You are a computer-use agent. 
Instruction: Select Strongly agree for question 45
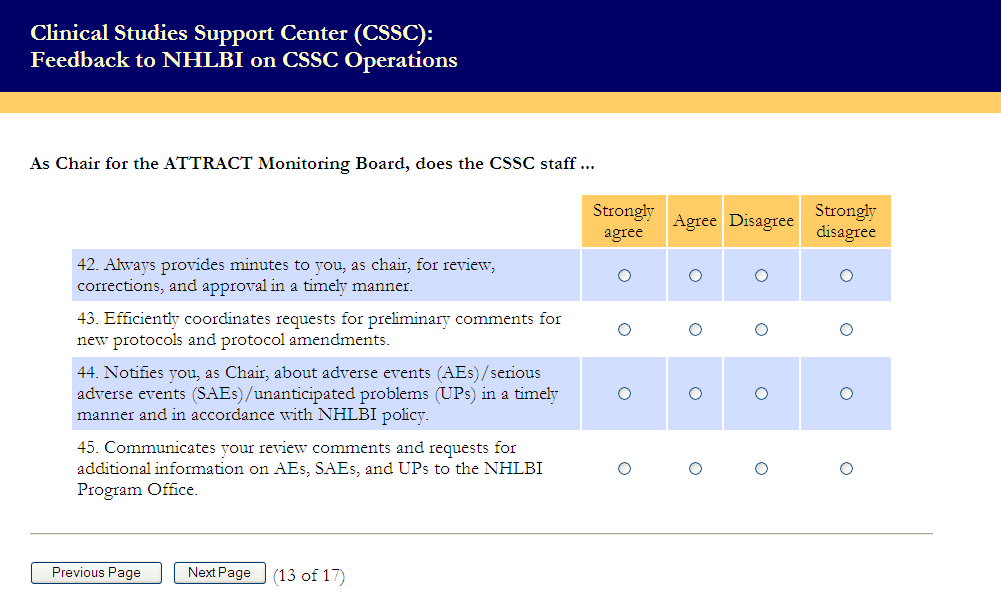pyautogui.click(x=625, y=468)
